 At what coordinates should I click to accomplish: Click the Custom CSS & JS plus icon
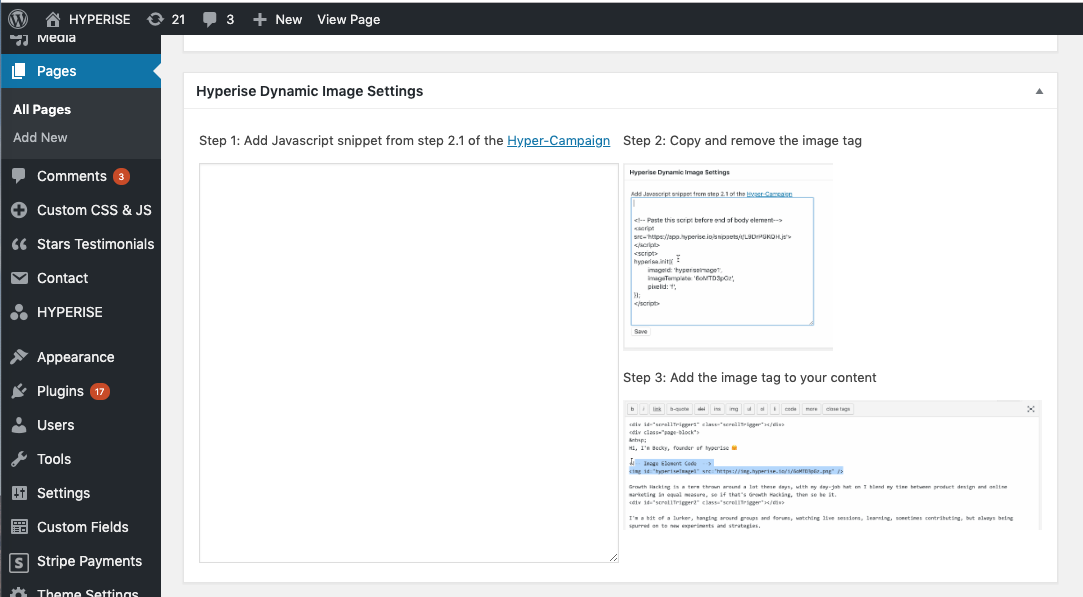(x=19, y=210)
